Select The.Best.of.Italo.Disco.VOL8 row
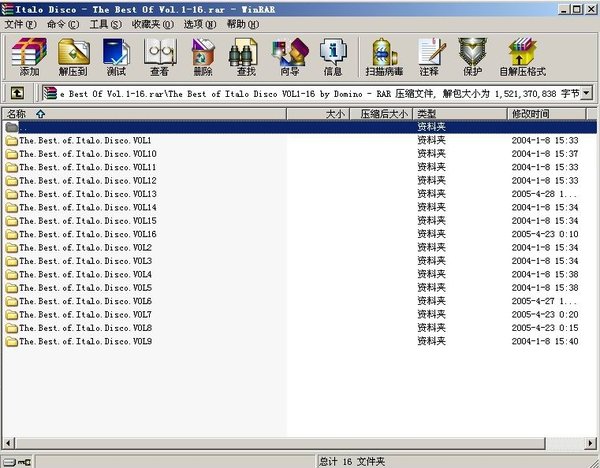600x468 pixels. coord(300,328)
